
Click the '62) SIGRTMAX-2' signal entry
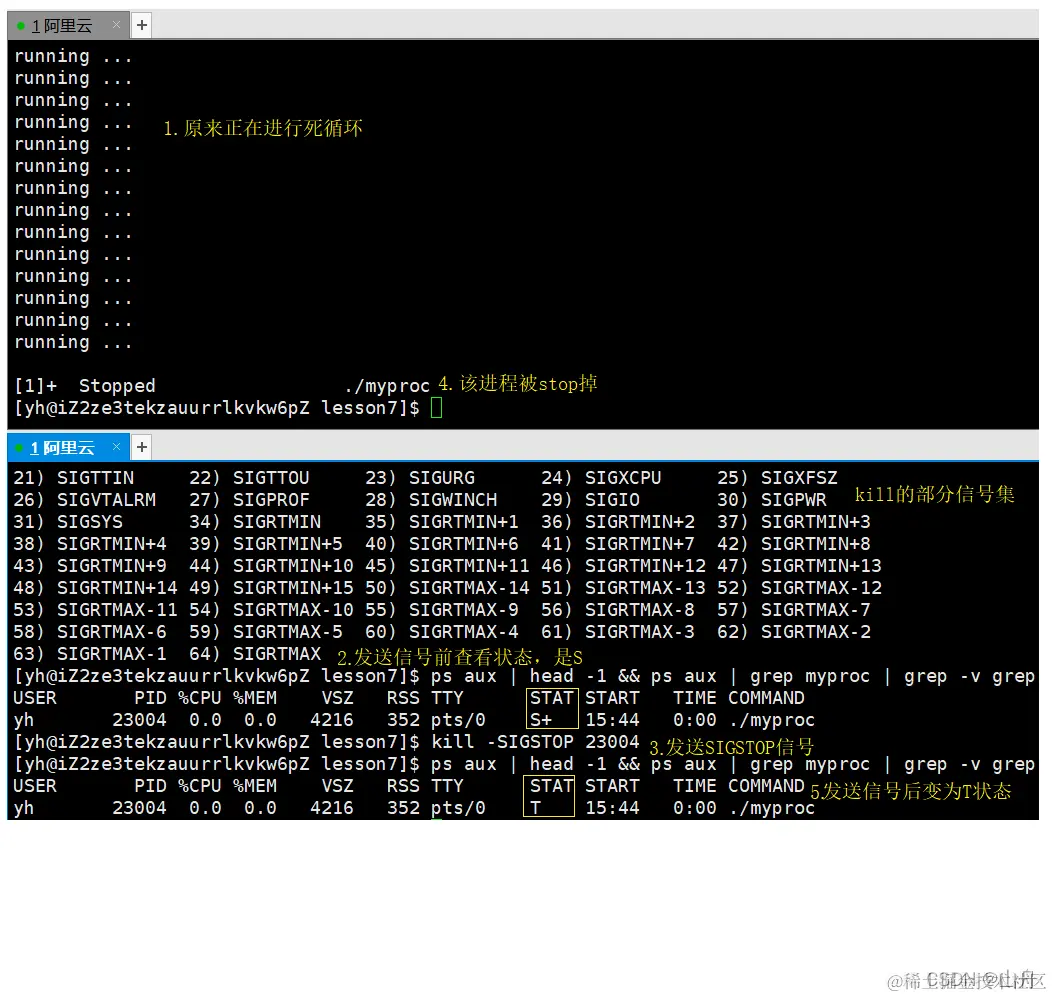point(794,632)
